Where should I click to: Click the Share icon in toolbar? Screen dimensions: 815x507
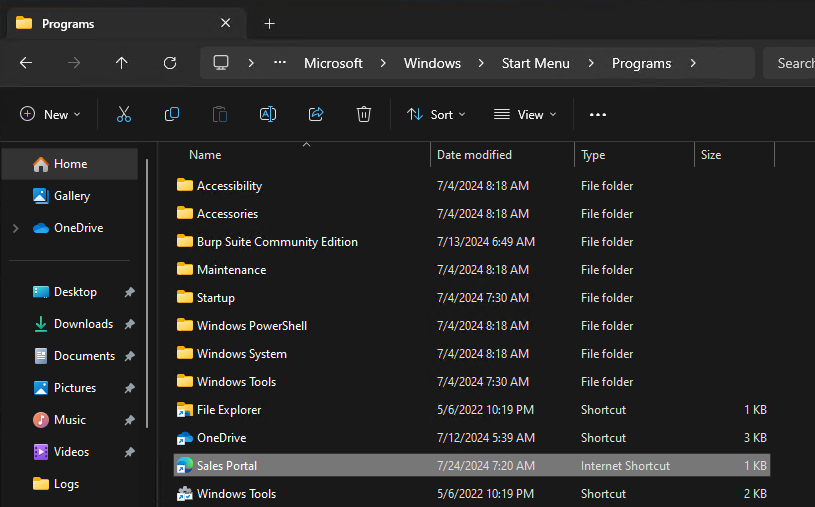pos(316,114)
